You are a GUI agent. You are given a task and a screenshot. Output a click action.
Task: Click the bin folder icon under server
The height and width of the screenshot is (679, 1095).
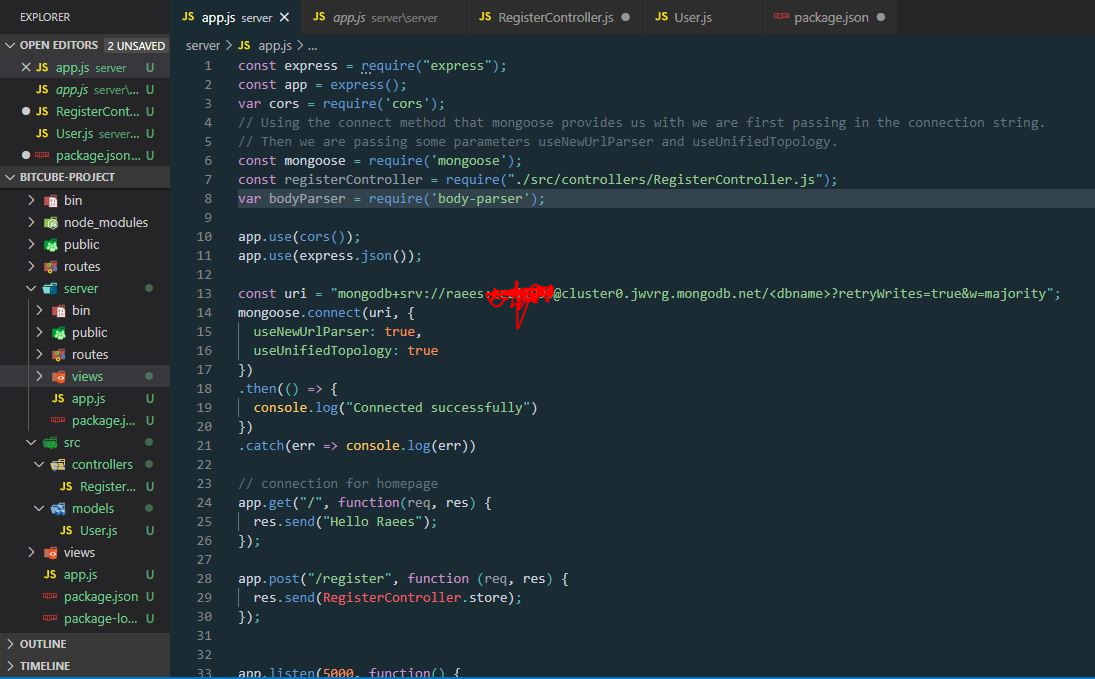point(59,311)
